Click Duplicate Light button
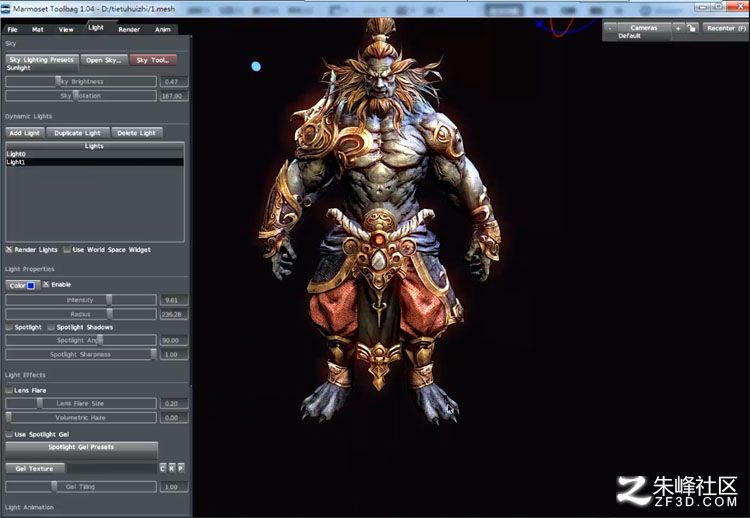Viewport: 750px width, 518px height. 77,133
